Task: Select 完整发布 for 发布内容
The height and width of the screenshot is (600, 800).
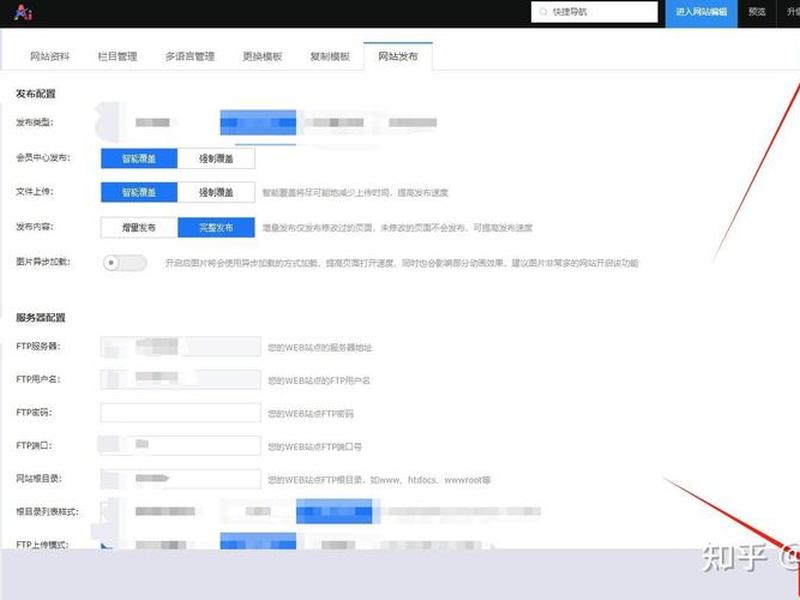Action: pos(216,228)
